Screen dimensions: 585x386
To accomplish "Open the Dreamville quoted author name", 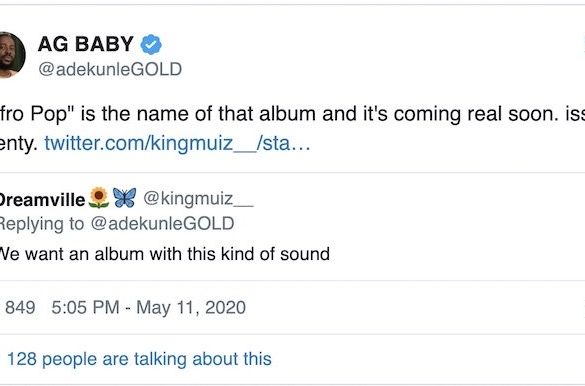I will pos(42,200).
